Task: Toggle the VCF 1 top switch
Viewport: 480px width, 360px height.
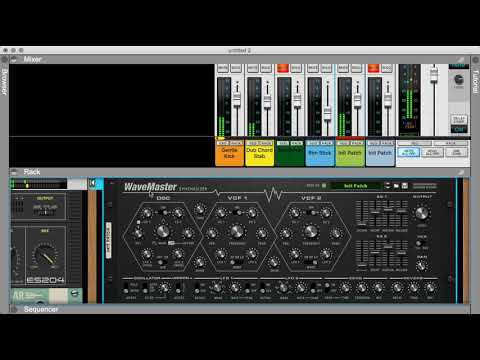Action: pyautogui.click(x=237, y=212)
